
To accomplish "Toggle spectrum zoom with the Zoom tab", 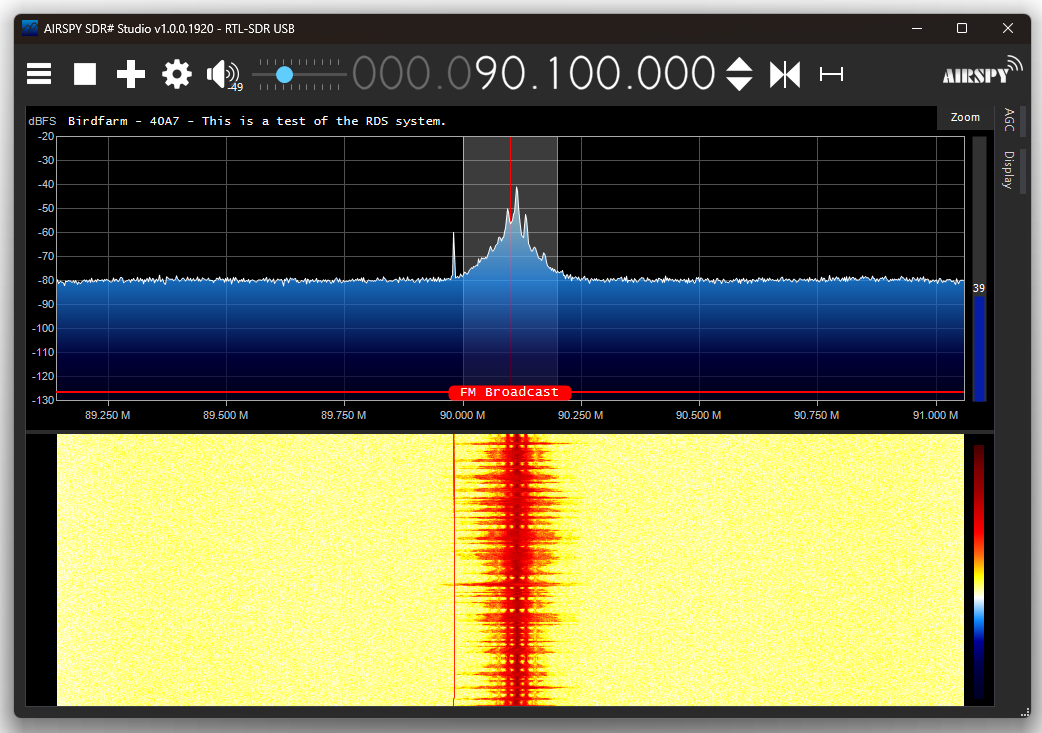I will pyautogui.click(x=964, y=117).
